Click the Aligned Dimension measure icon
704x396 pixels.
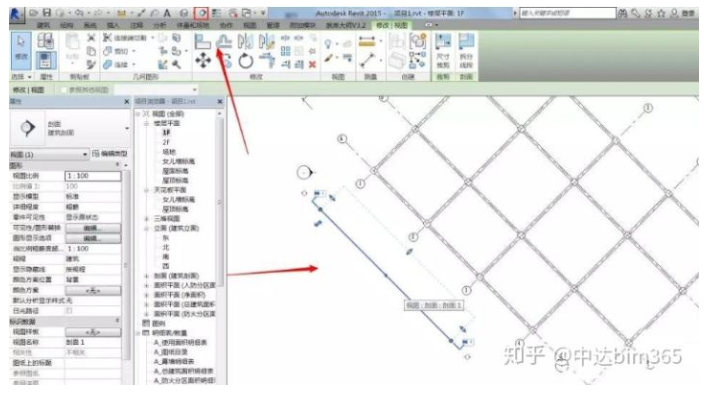pos(367,42)
